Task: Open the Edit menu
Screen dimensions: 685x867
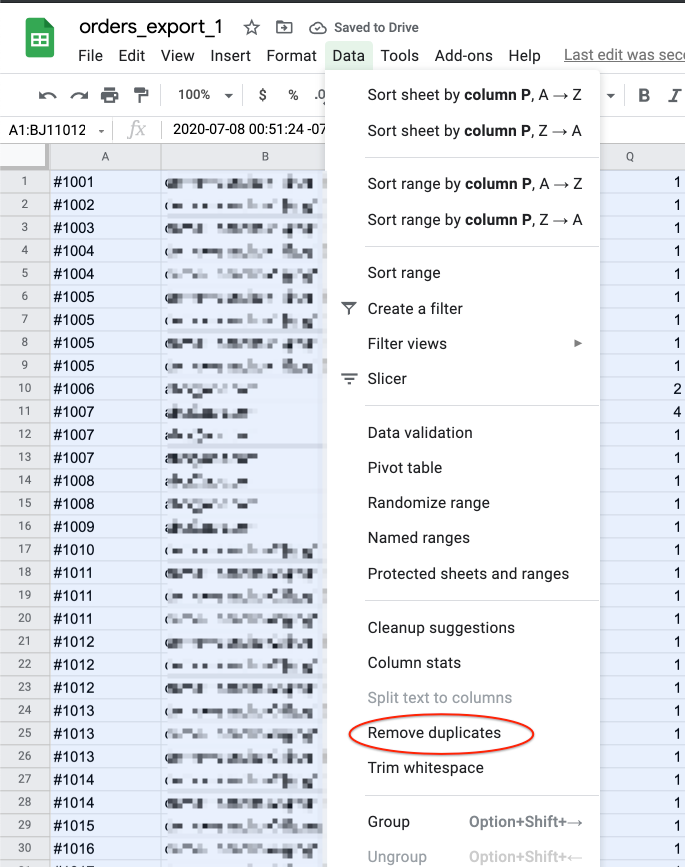Action: 132,56
